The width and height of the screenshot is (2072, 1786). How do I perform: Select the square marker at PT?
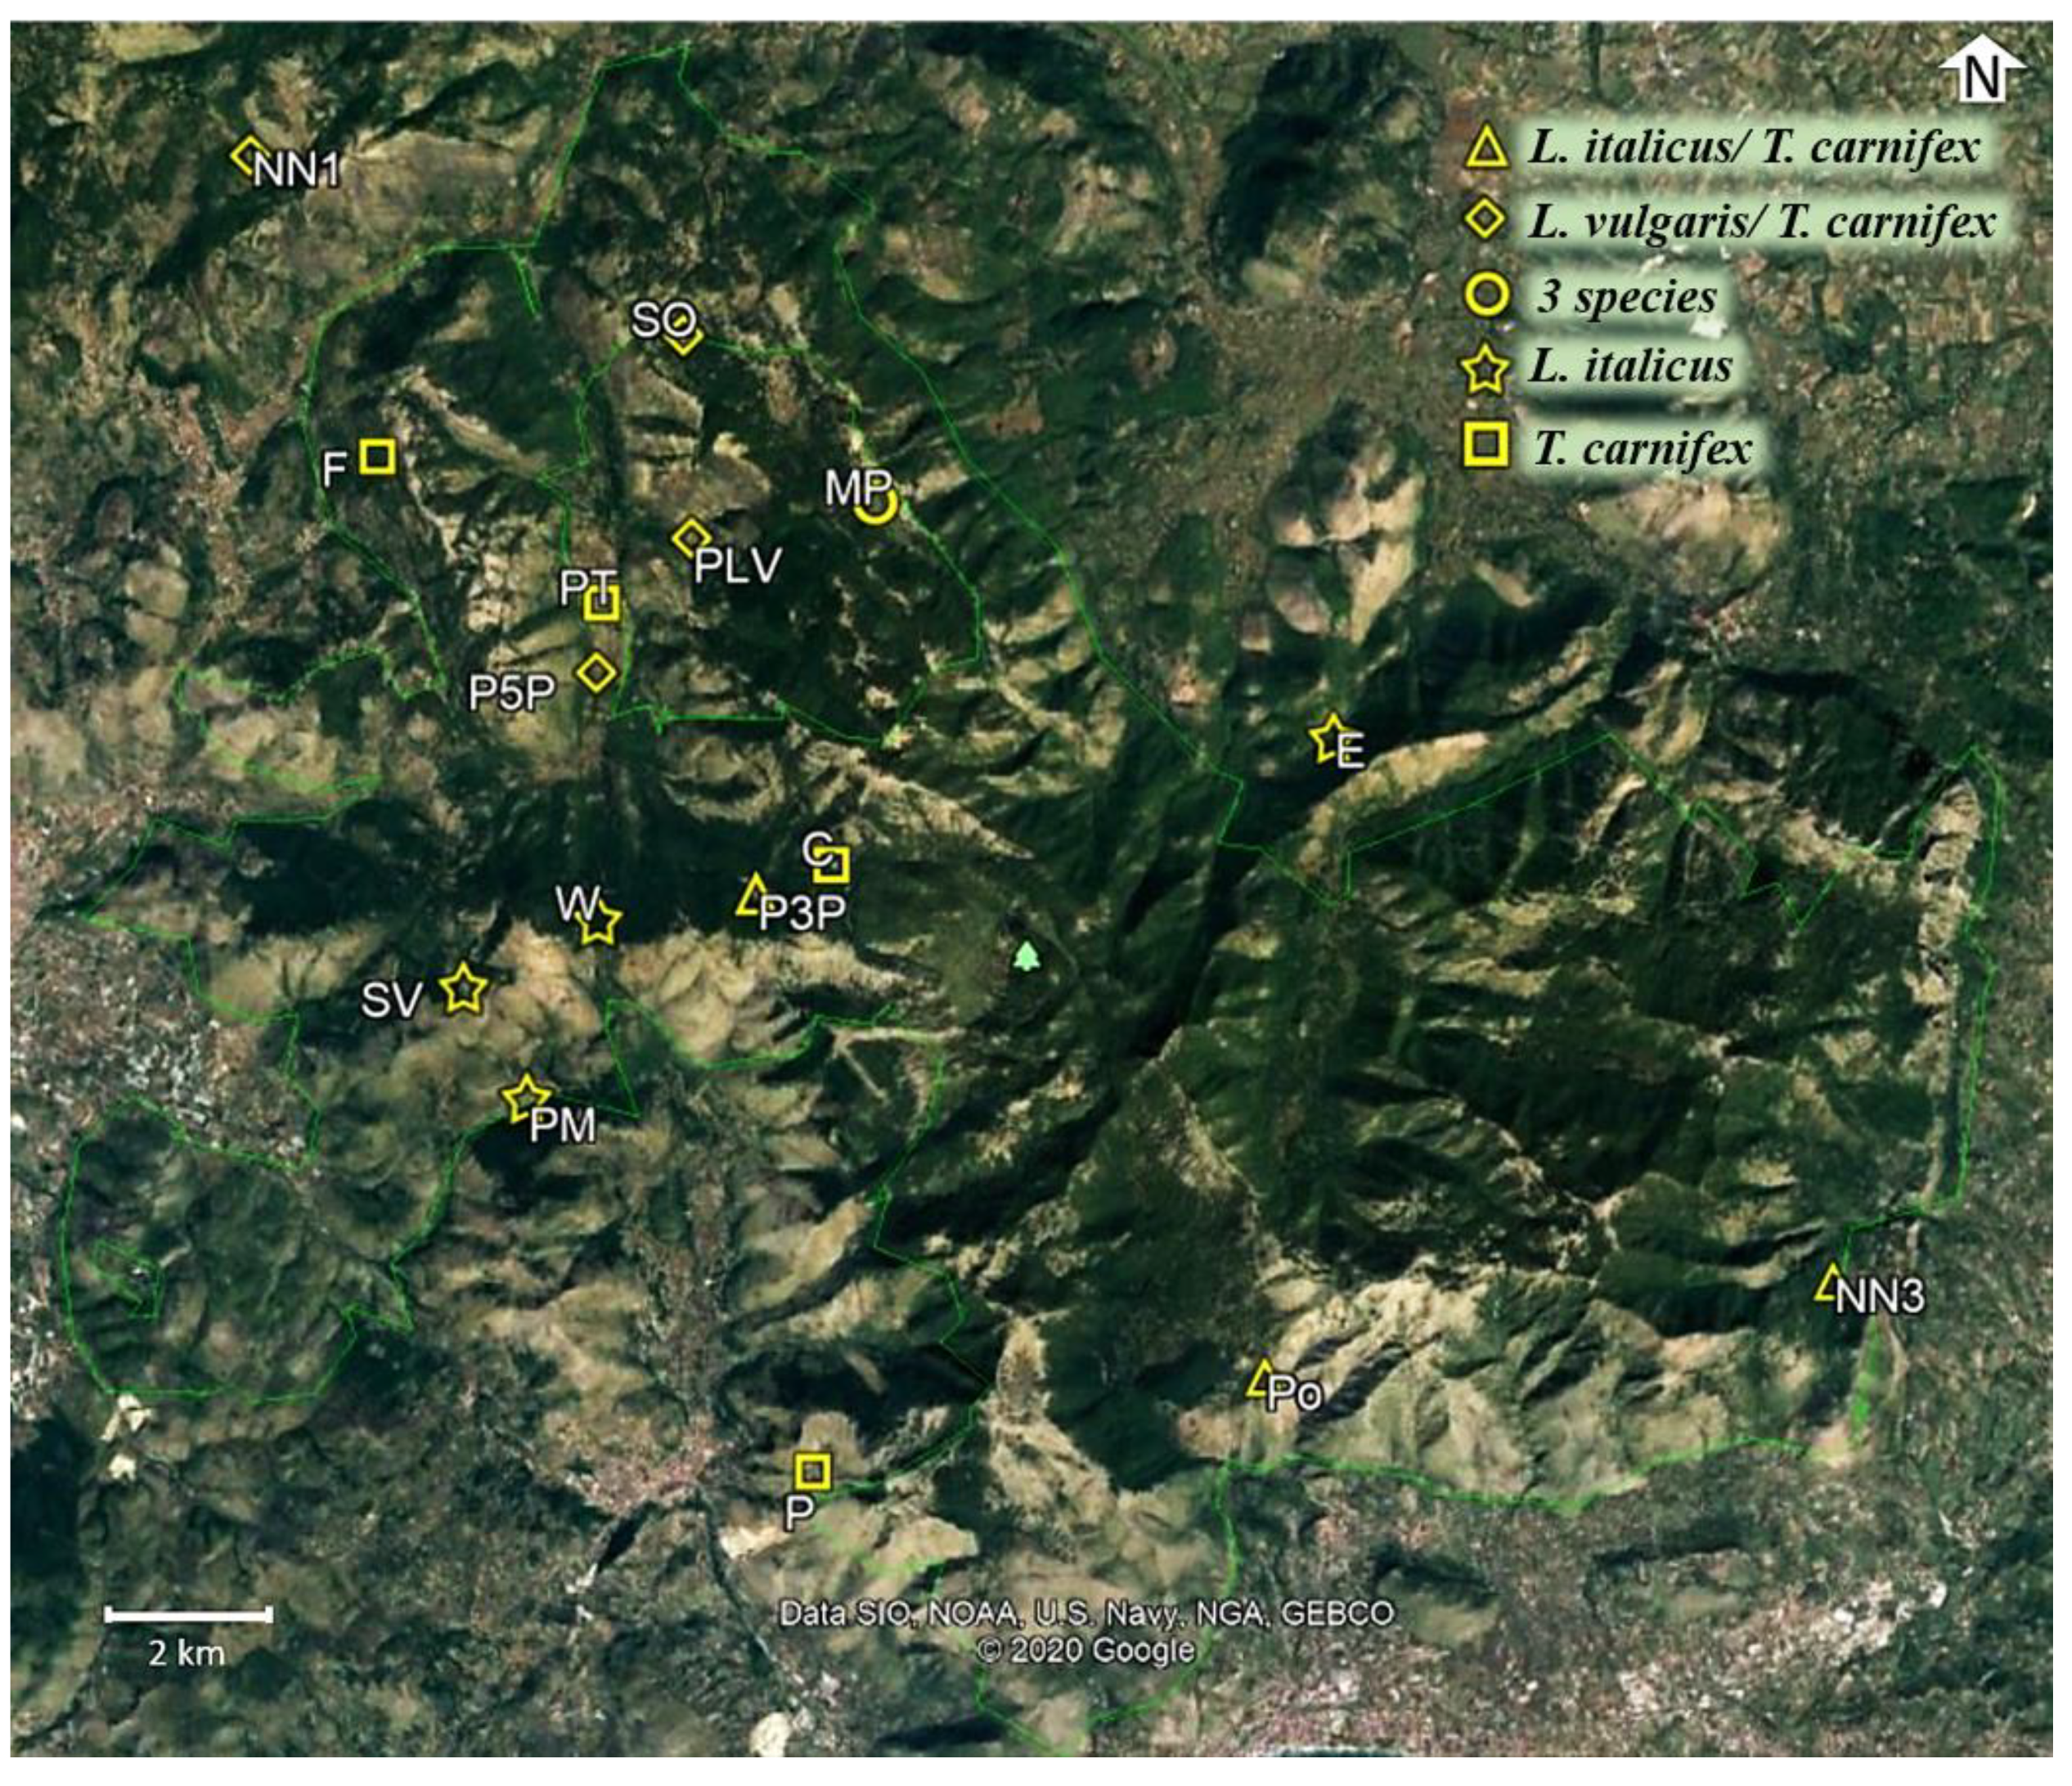602,604
